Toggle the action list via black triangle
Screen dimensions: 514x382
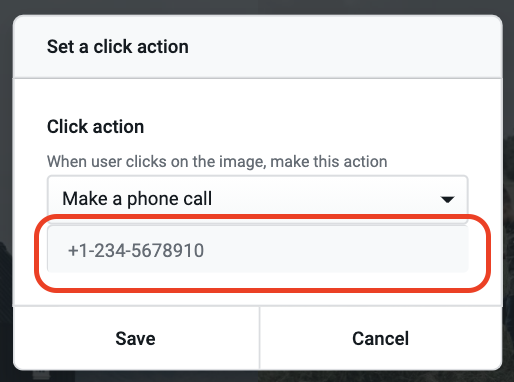447,199
